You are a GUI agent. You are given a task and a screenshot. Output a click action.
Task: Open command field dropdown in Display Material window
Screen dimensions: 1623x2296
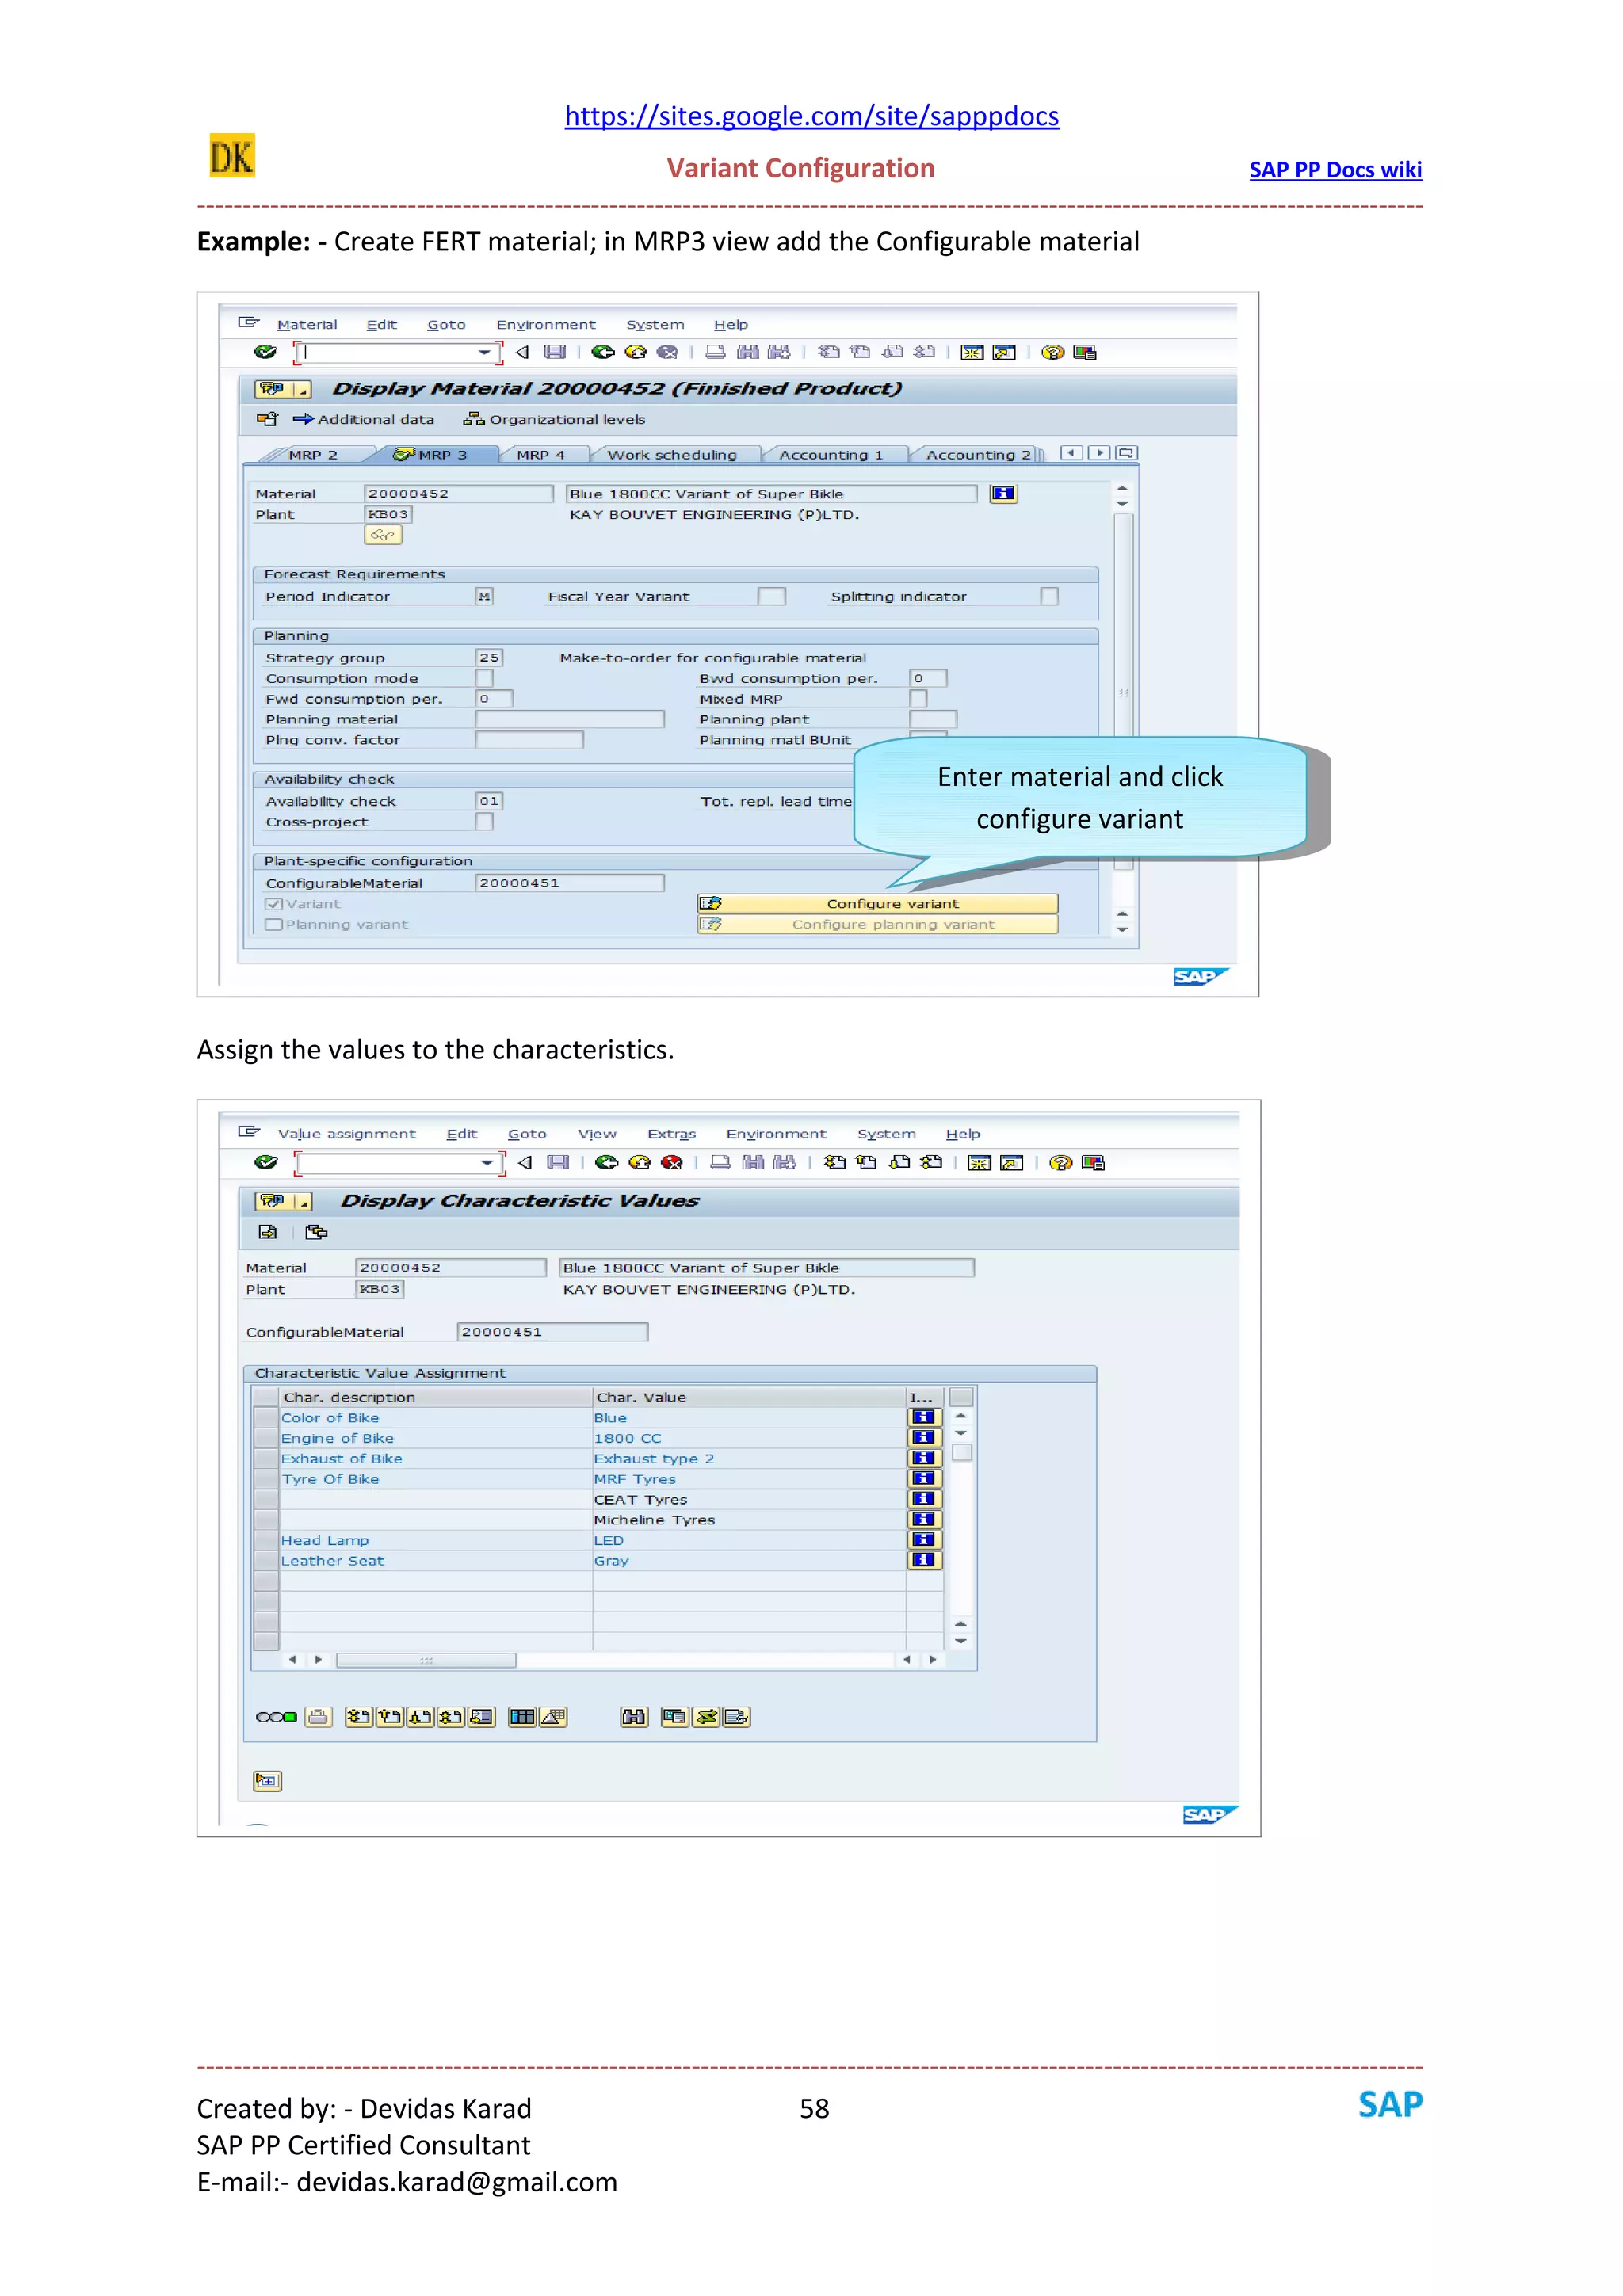pos(484,352)
